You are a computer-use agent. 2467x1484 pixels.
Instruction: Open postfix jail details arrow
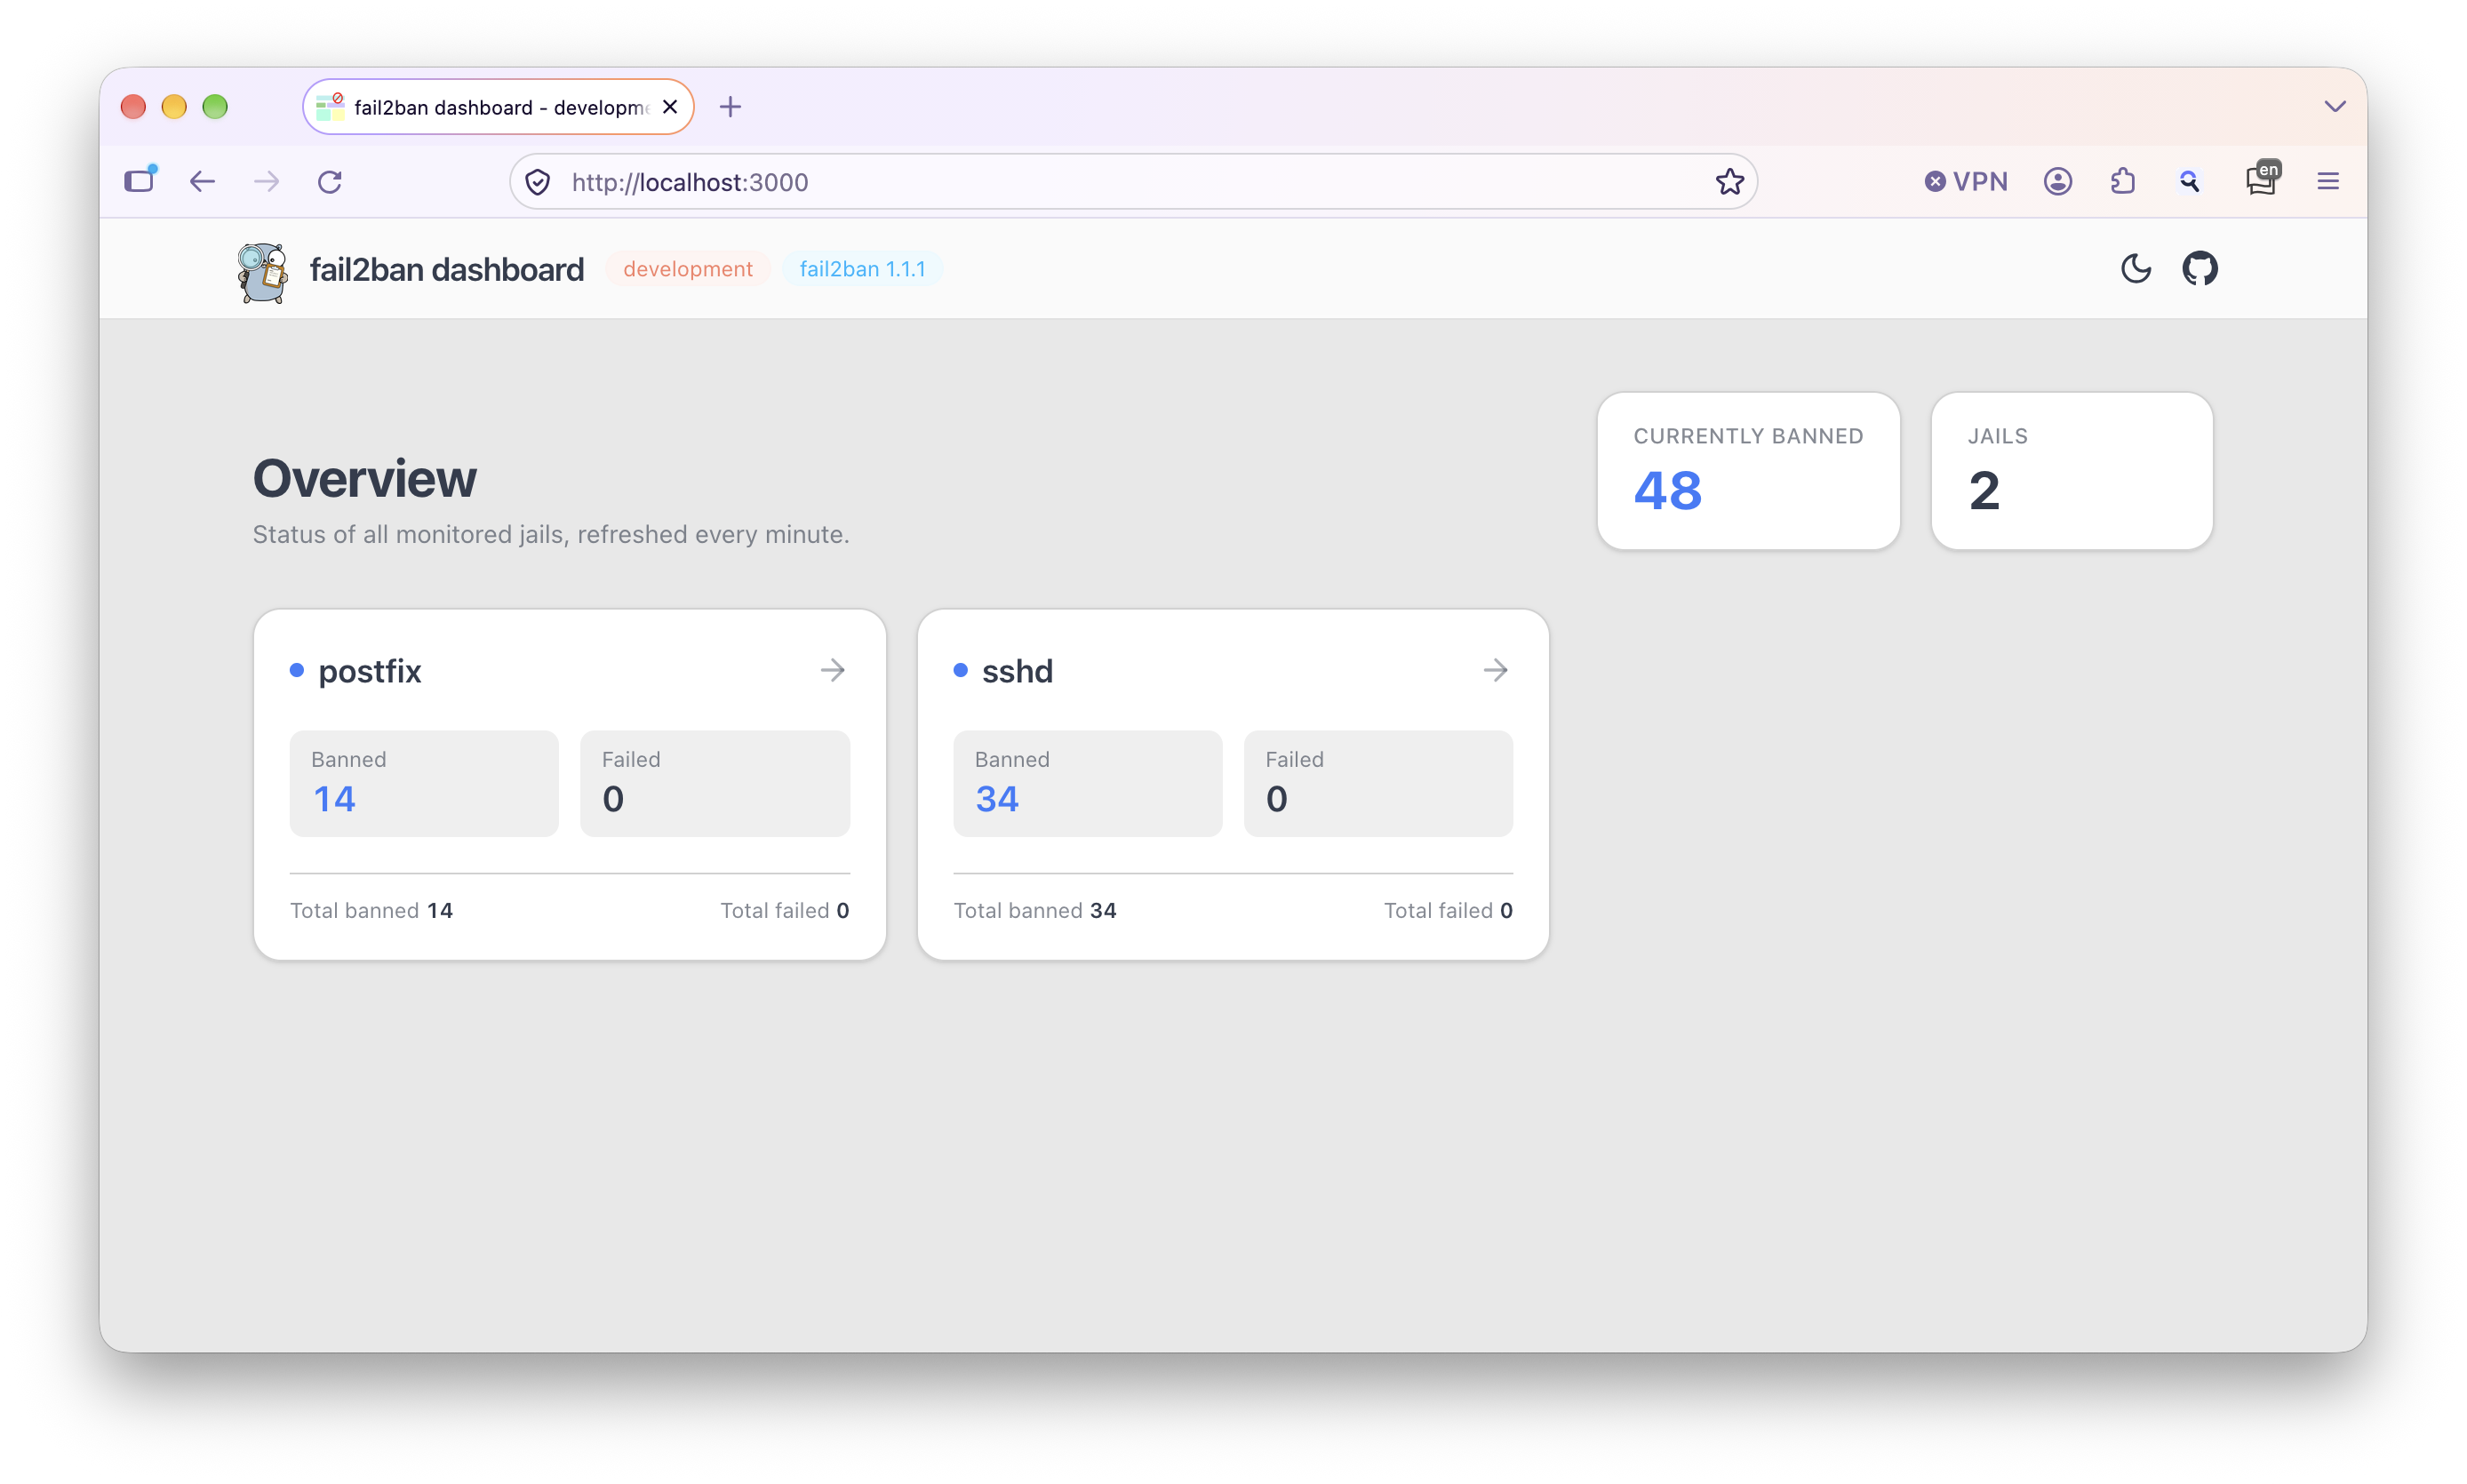click(x=832, y=669)
